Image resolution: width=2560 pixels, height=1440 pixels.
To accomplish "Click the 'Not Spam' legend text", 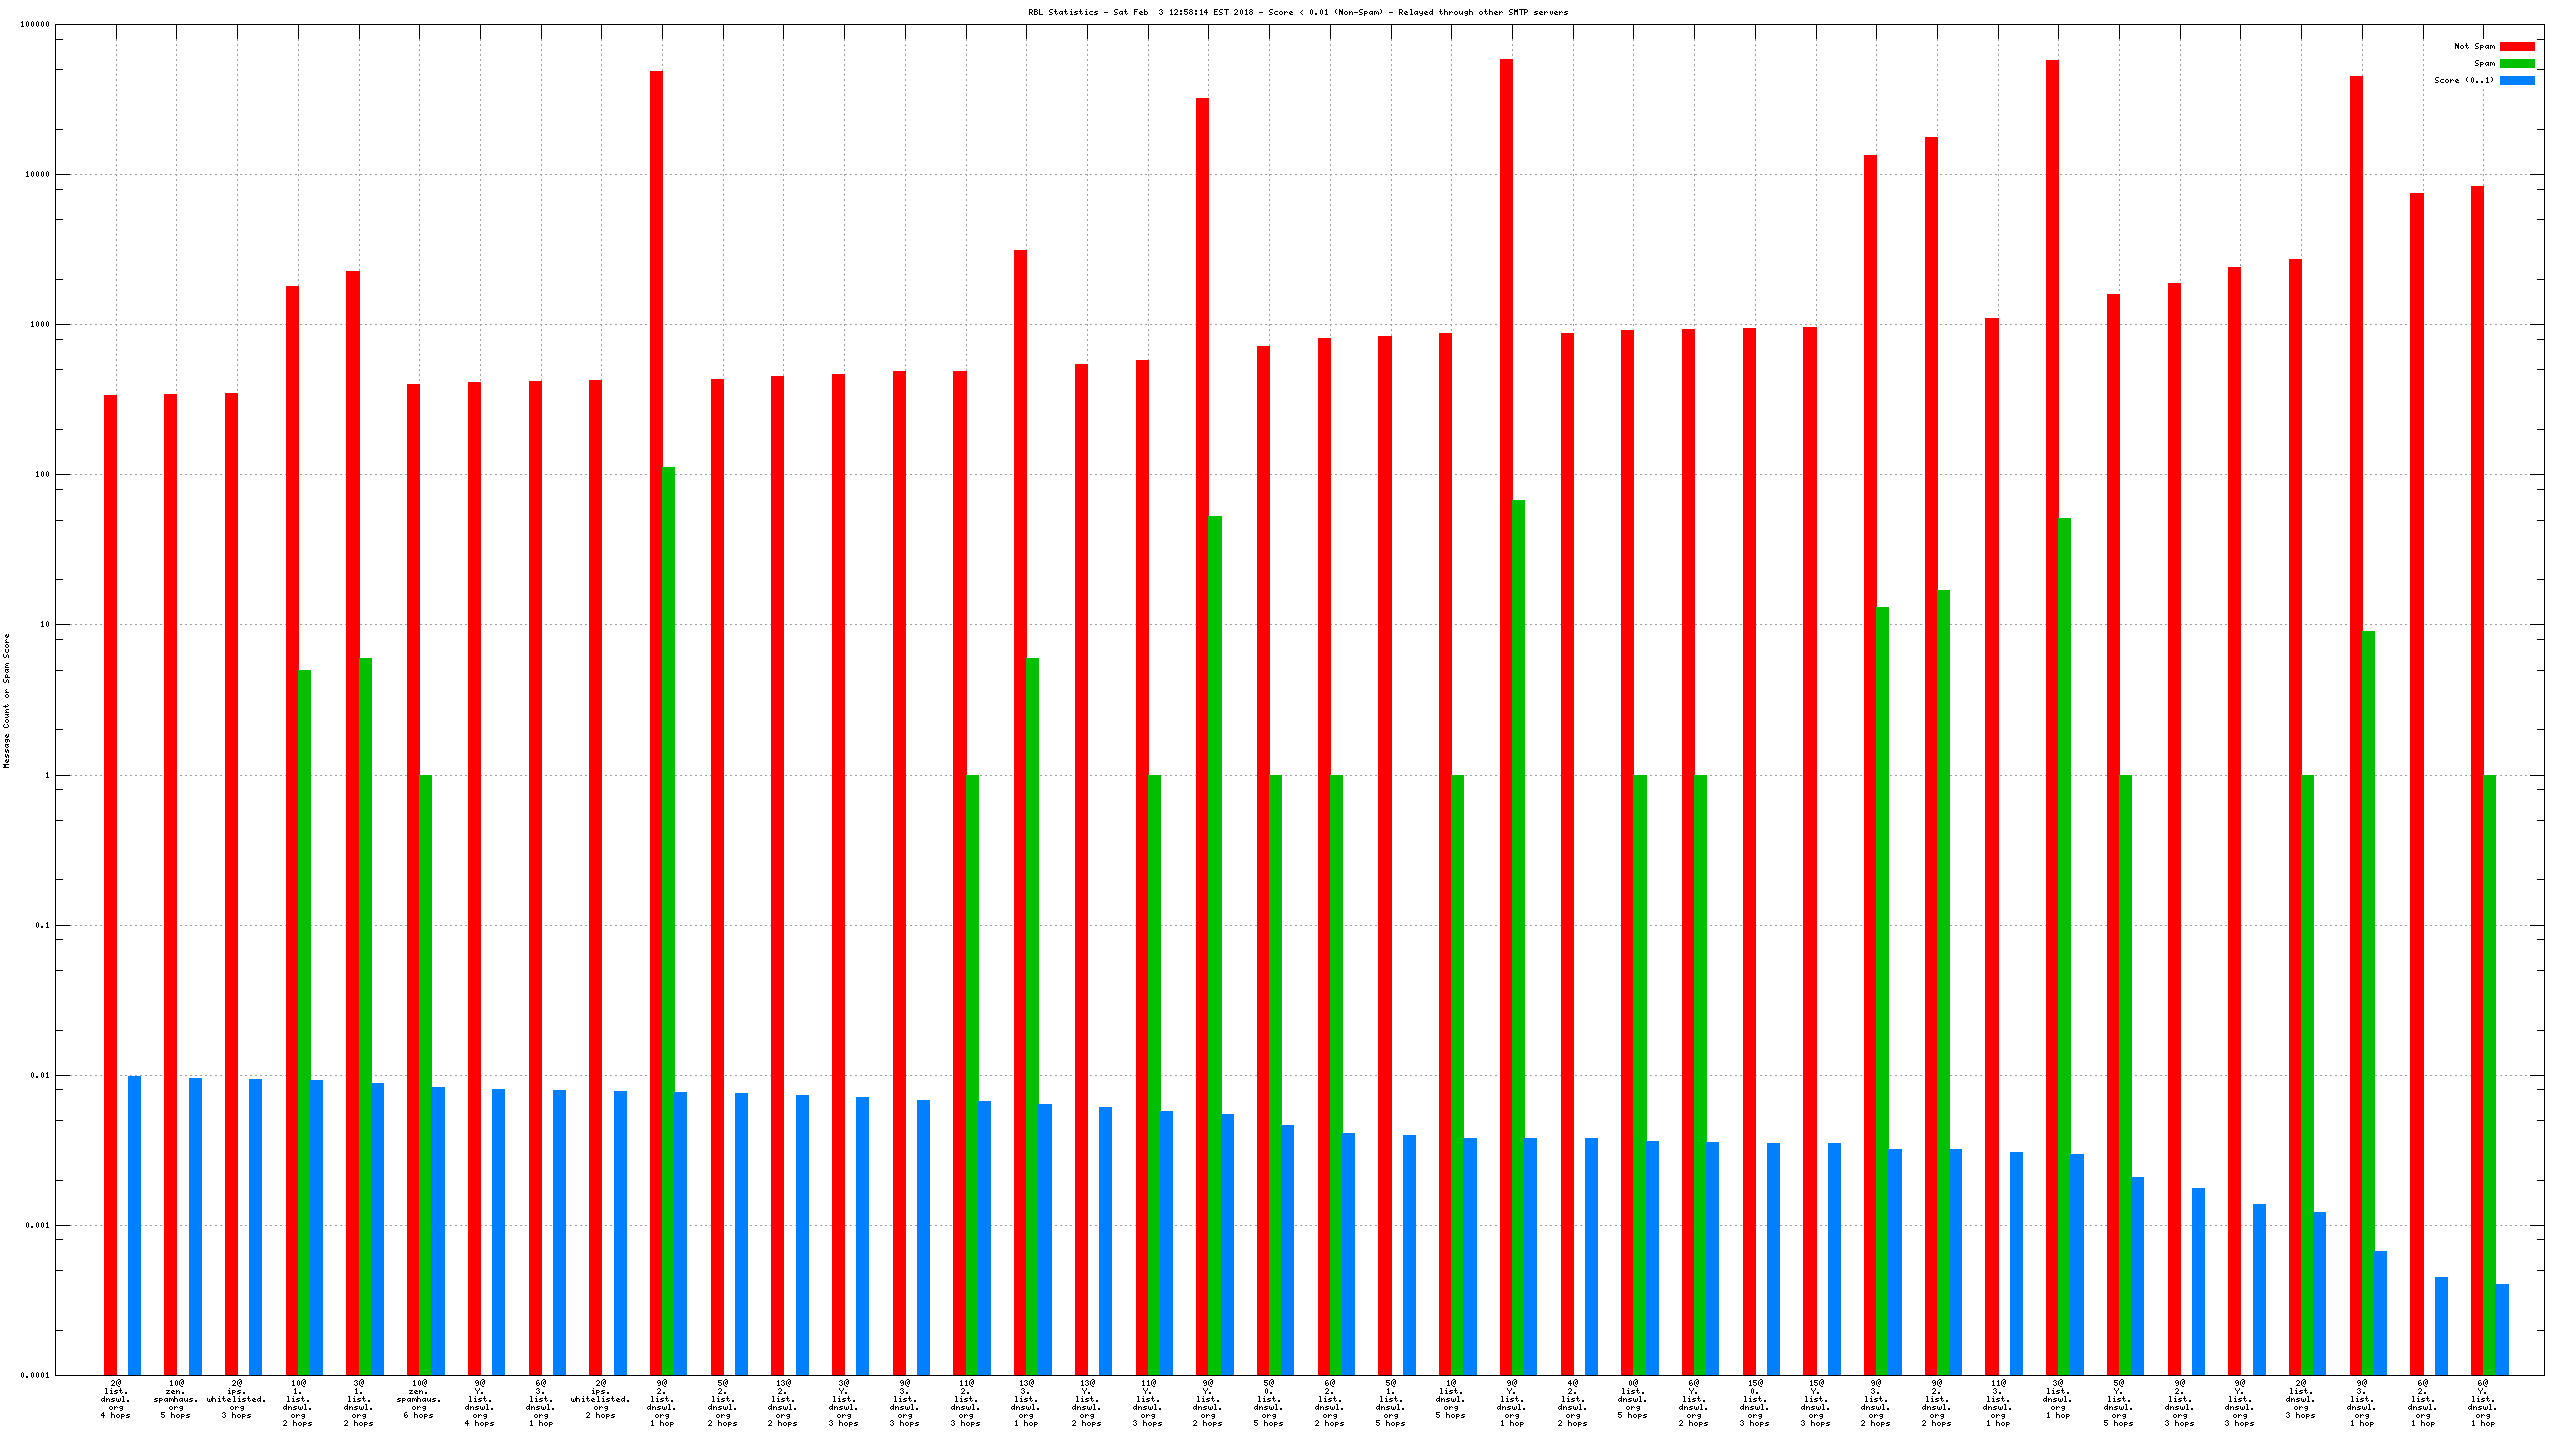I will pos(2474,46).
